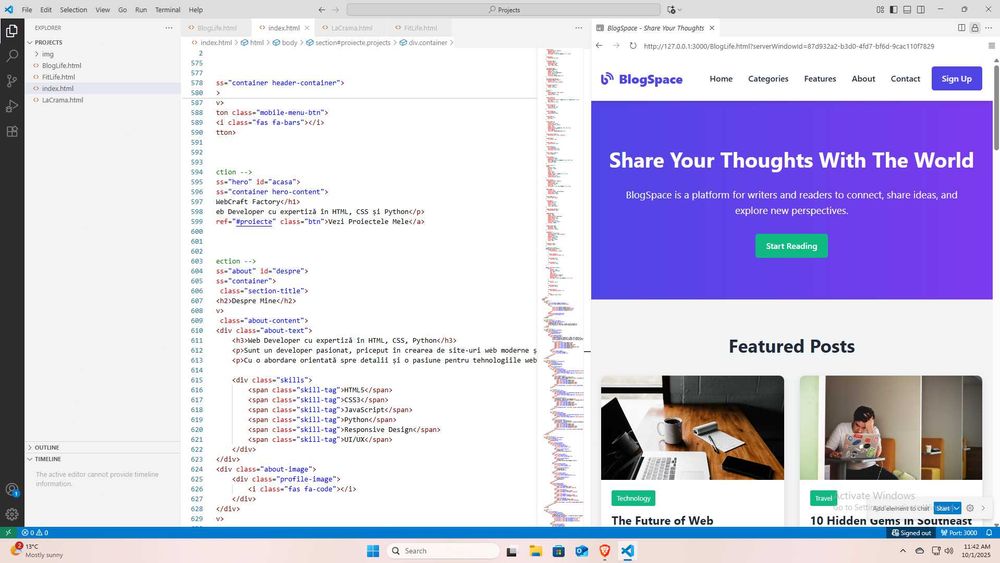This screenshot has width=1000, height=563.
Task: Switch to the LaCrama.html editor tab
Action: [x=351, y=28]
